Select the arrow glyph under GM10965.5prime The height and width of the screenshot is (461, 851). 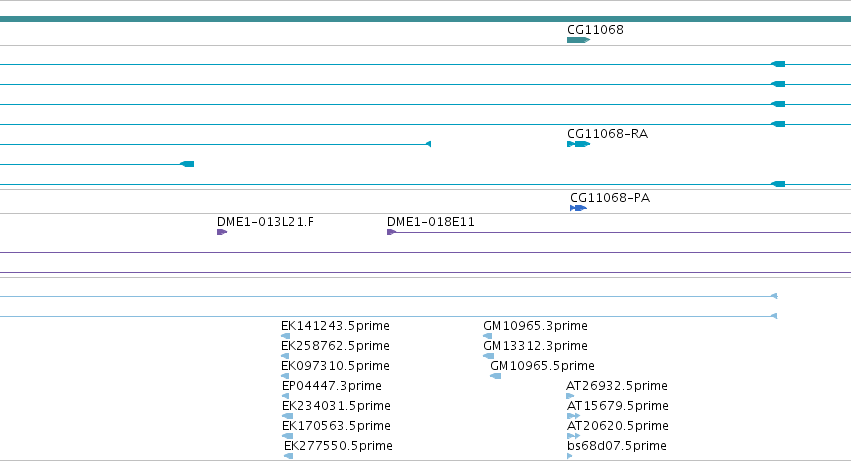[496, 376]
